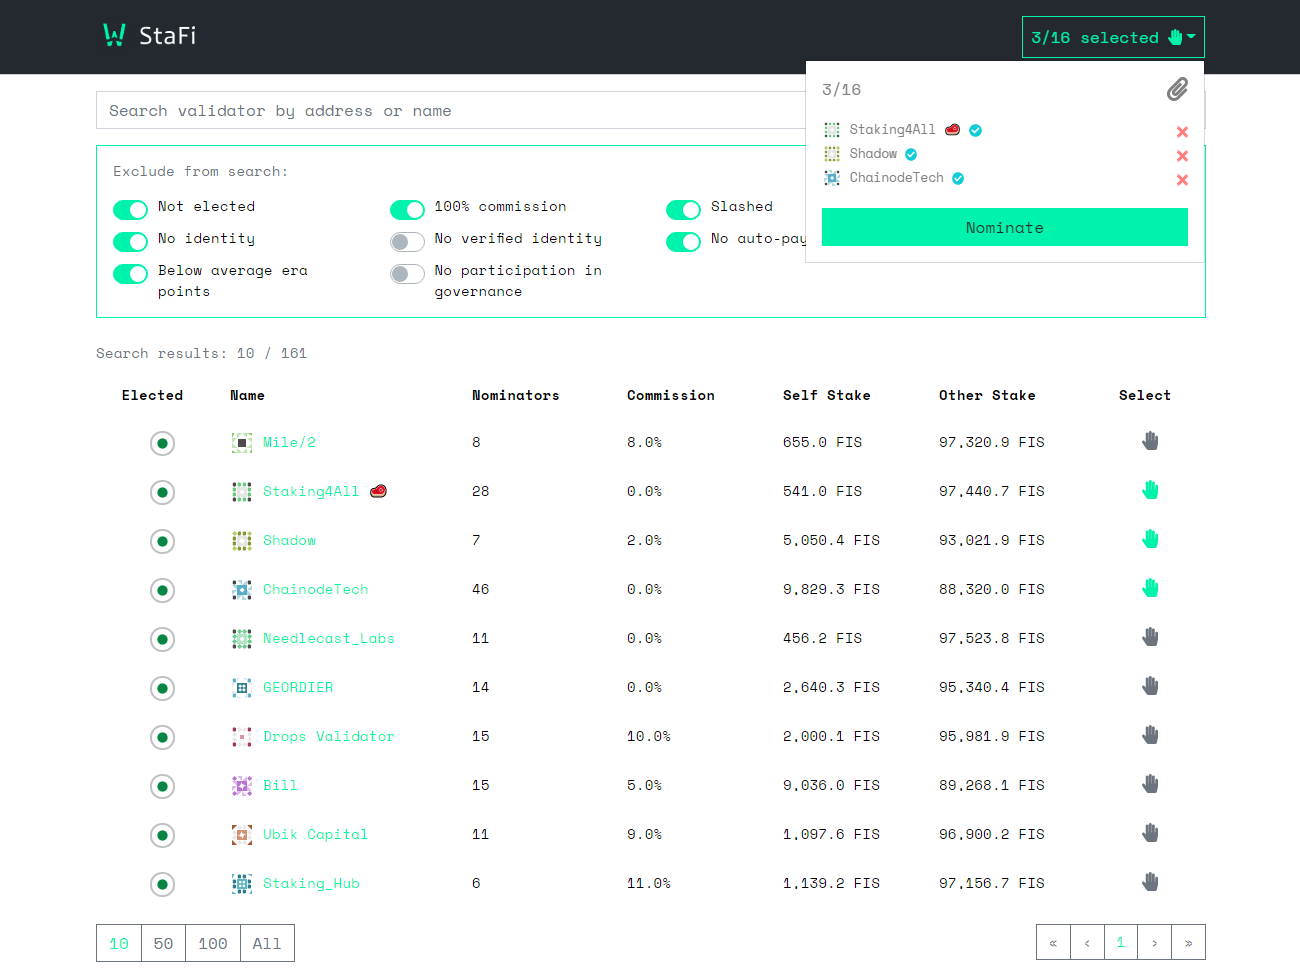Open Drops Validator link

(328, 736)
